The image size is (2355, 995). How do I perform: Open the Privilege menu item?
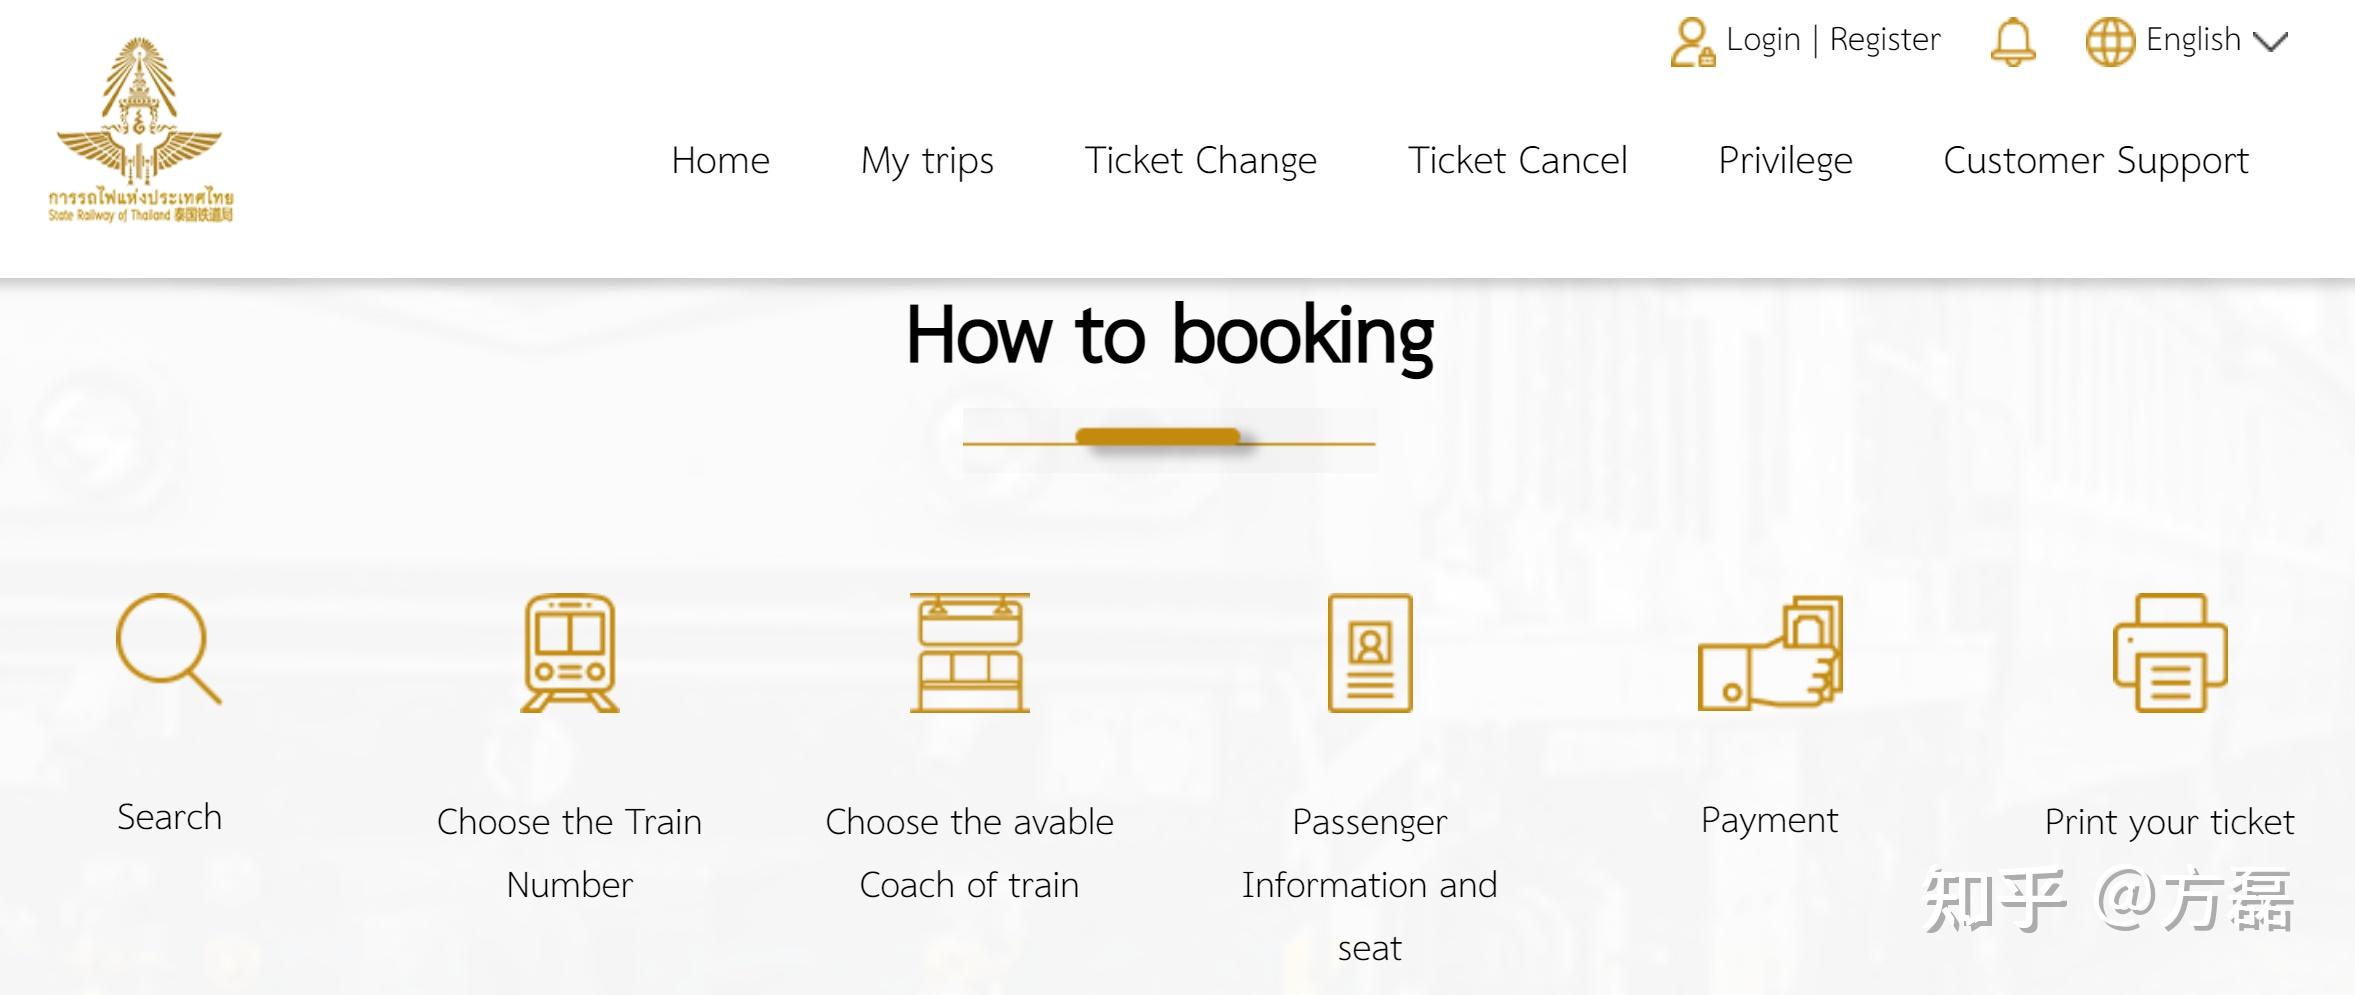tap(1785, 160)
